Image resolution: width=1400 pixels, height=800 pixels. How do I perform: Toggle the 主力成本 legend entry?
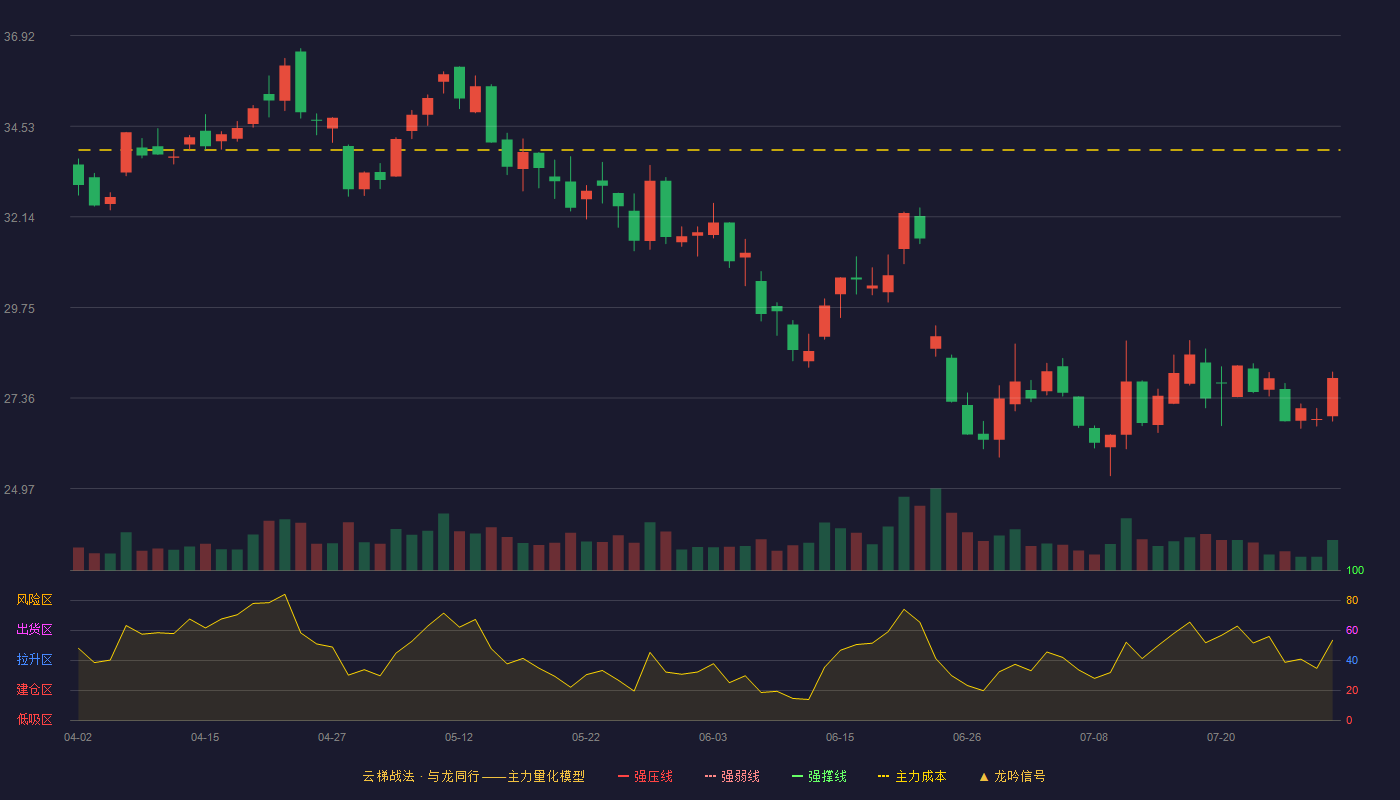click(912, 776)
